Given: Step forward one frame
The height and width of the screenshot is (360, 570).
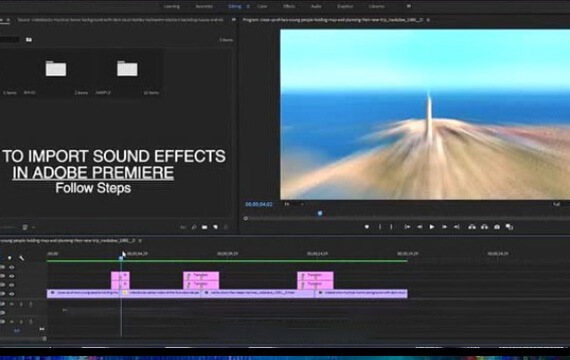Looking at the screenshot, I should (x=444, y=227).
